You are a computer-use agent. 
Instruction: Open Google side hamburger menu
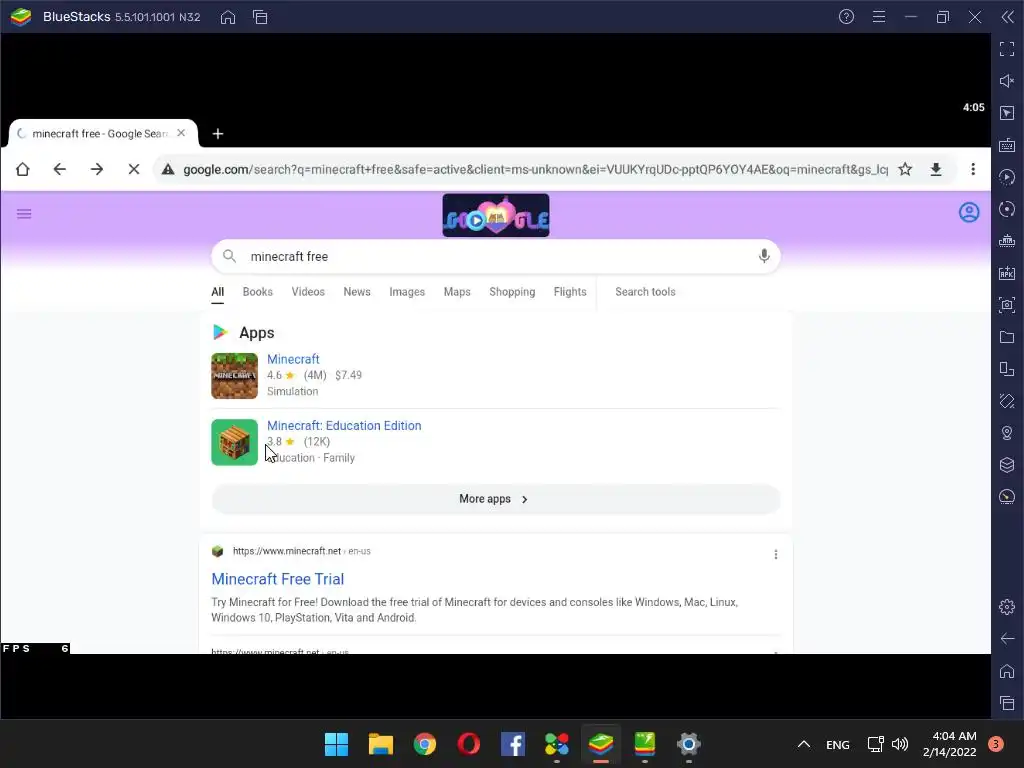tap(24, 214)
